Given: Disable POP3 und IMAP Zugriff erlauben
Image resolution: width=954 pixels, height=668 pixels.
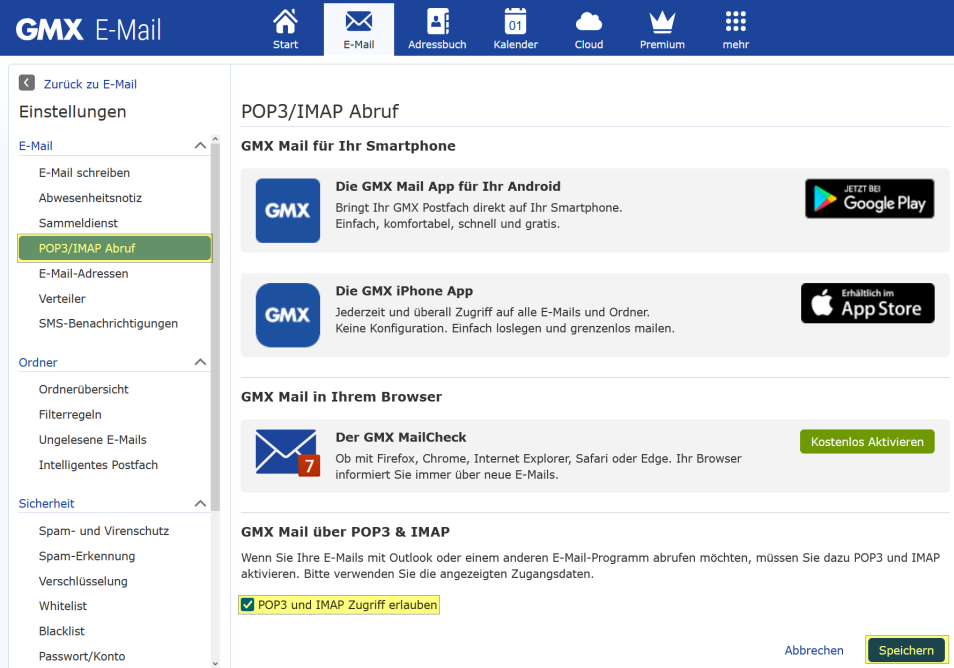Looking at the screenshot, I should [x=247, y=604].
